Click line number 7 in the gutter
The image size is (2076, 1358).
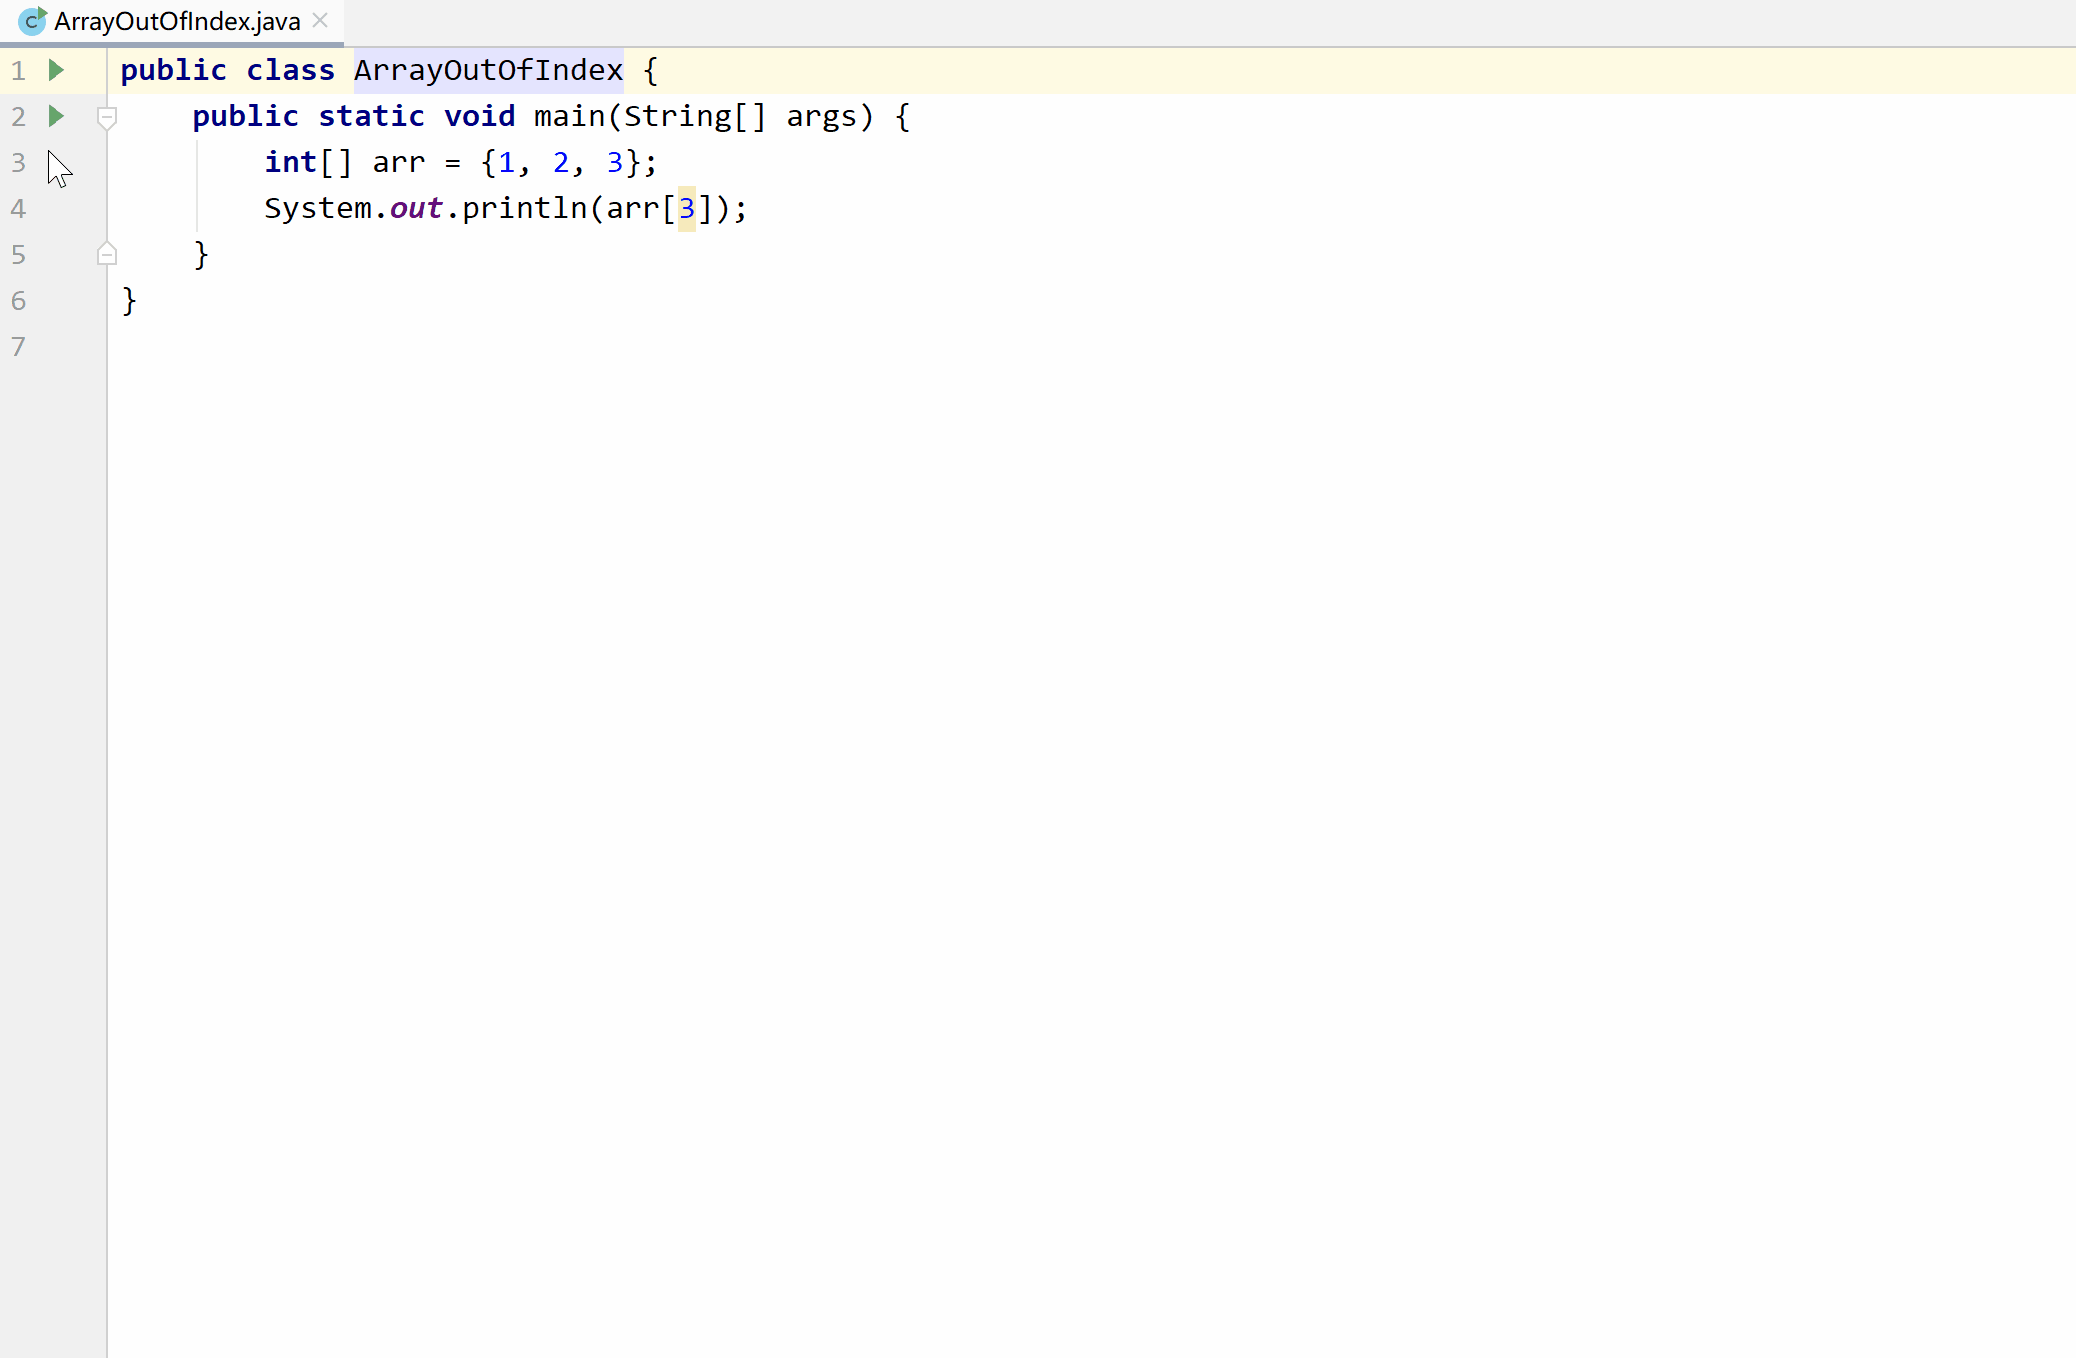coord(18,346)
